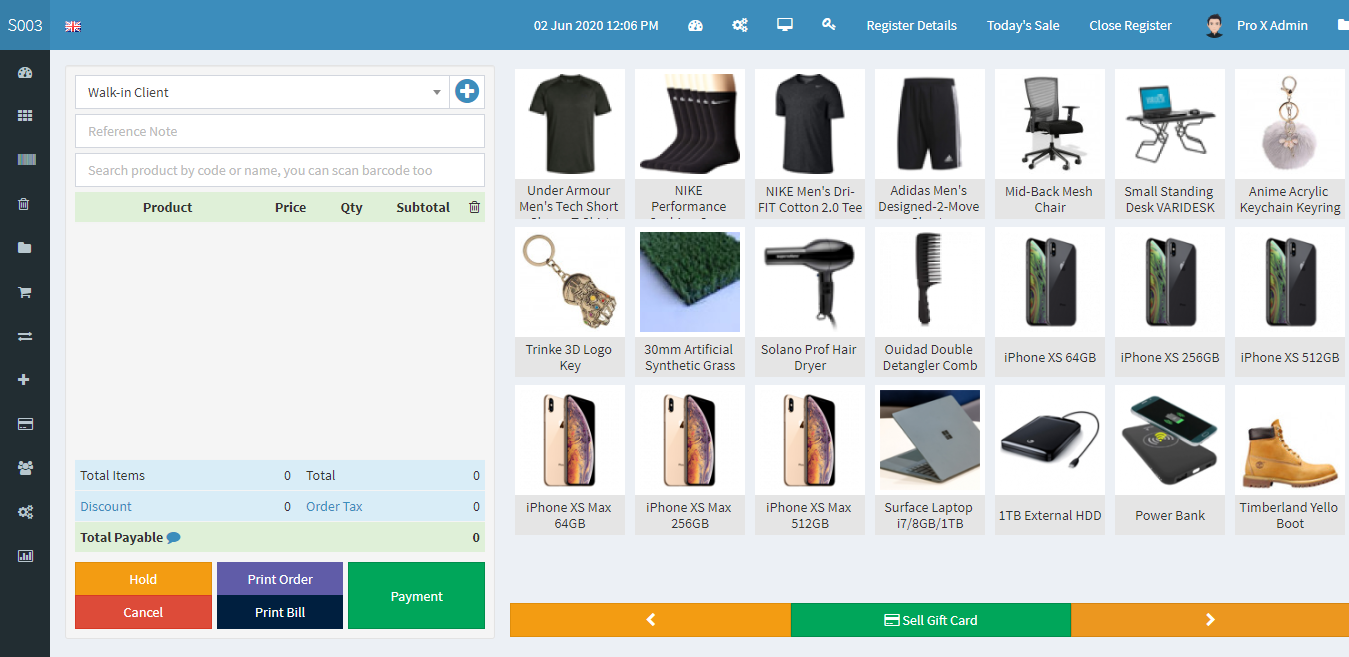Add a new customer with the plus button
The width and height of the screenshot is (1349, 657).
[467, 92]
